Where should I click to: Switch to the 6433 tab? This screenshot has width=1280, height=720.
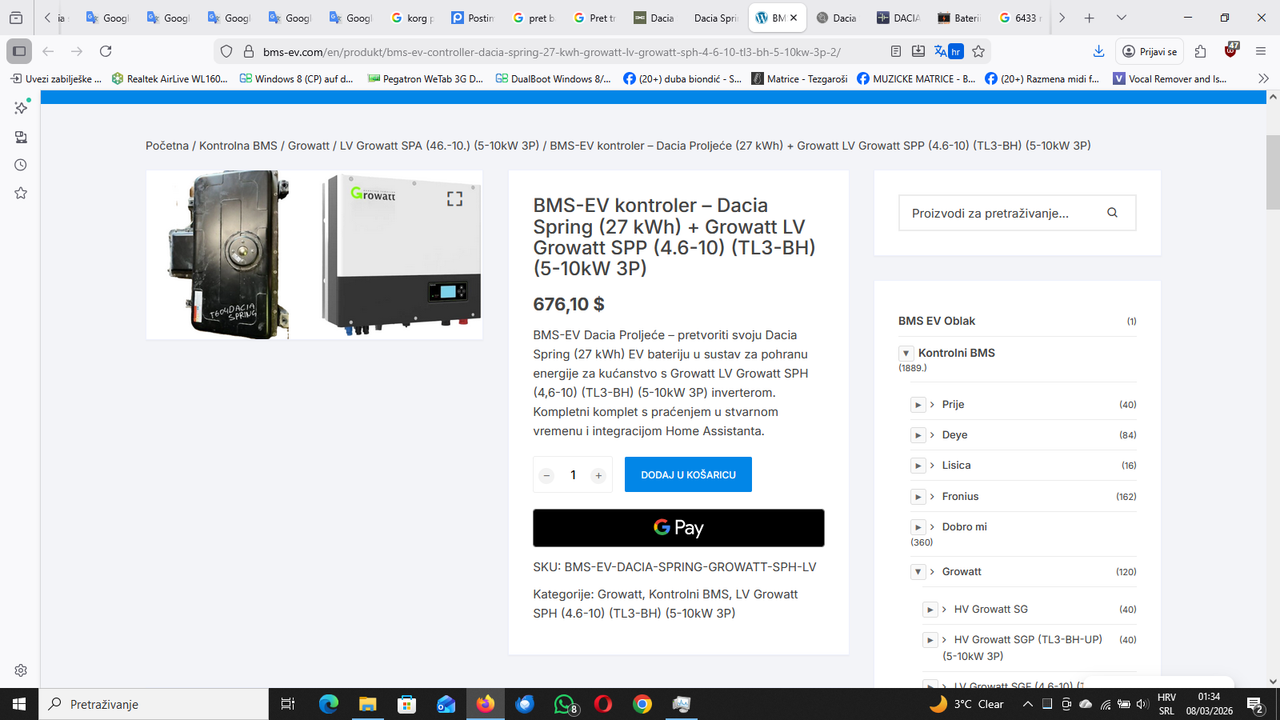1020,18
